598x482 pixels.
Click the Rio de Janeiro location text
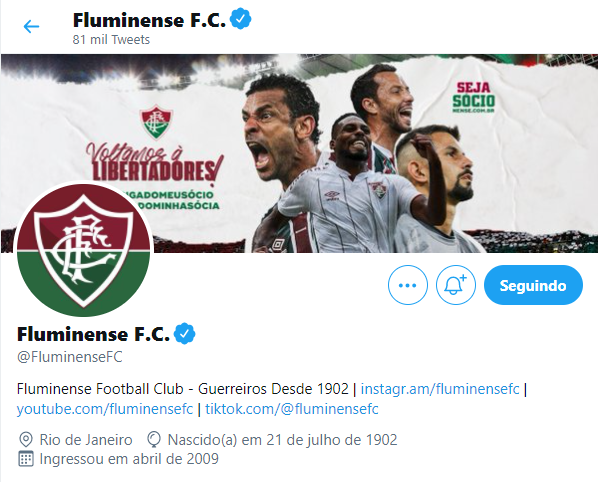(86, 440)
